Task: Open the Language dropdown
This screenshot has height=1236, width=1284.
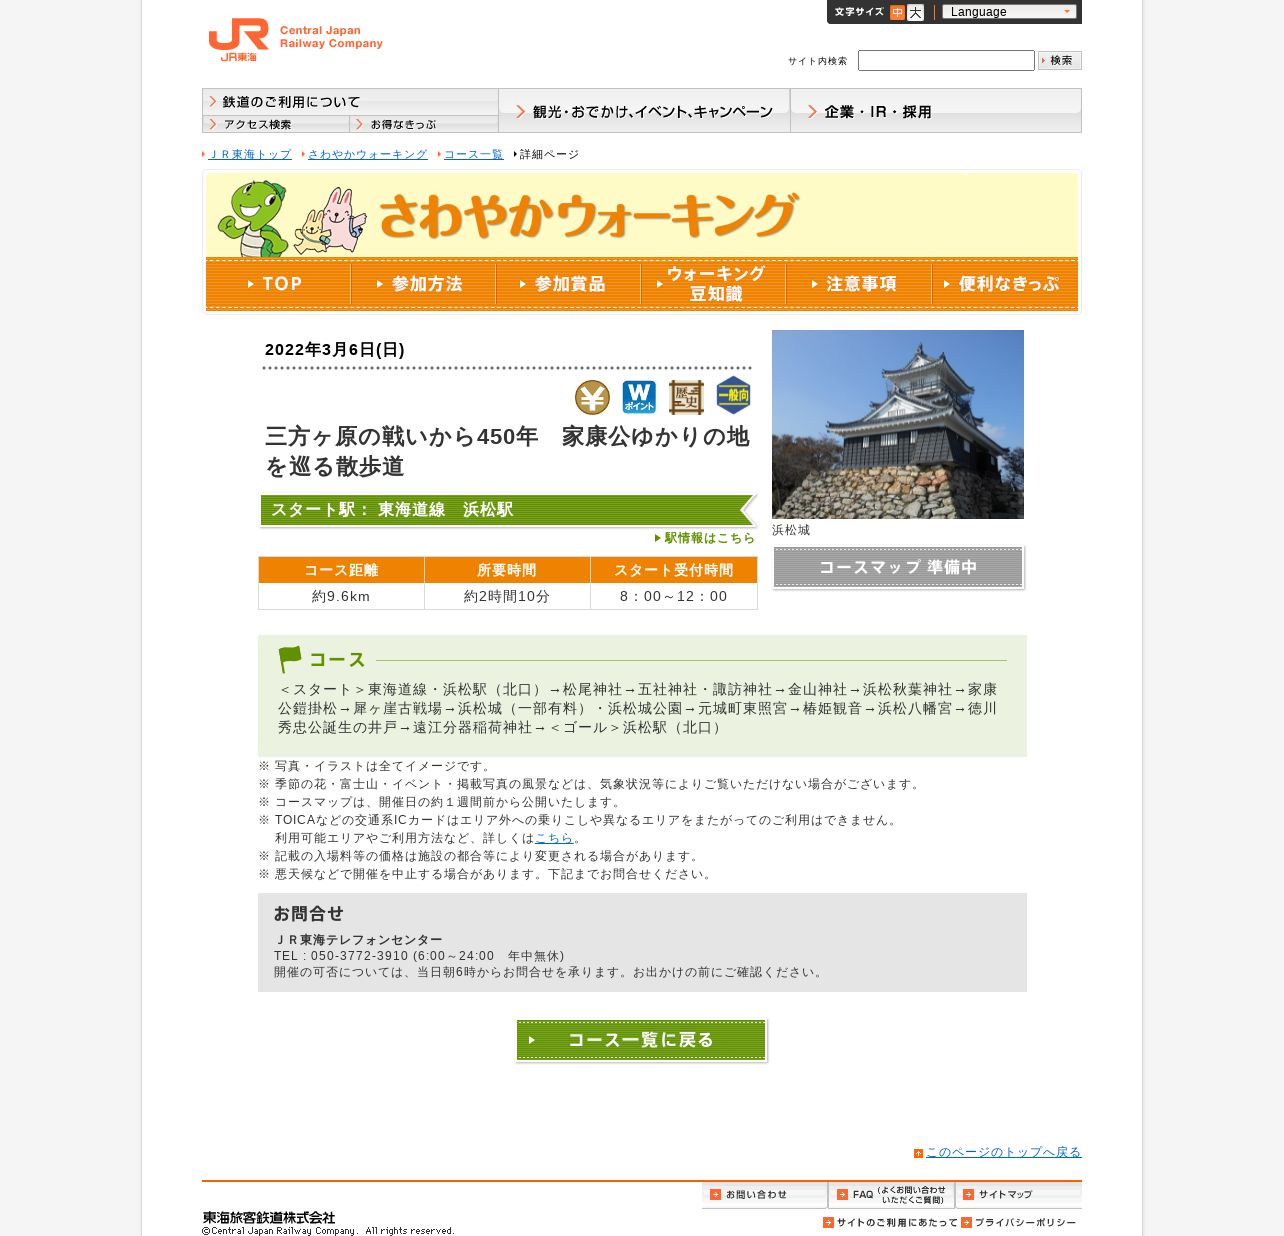Action: coord(1009,12)
